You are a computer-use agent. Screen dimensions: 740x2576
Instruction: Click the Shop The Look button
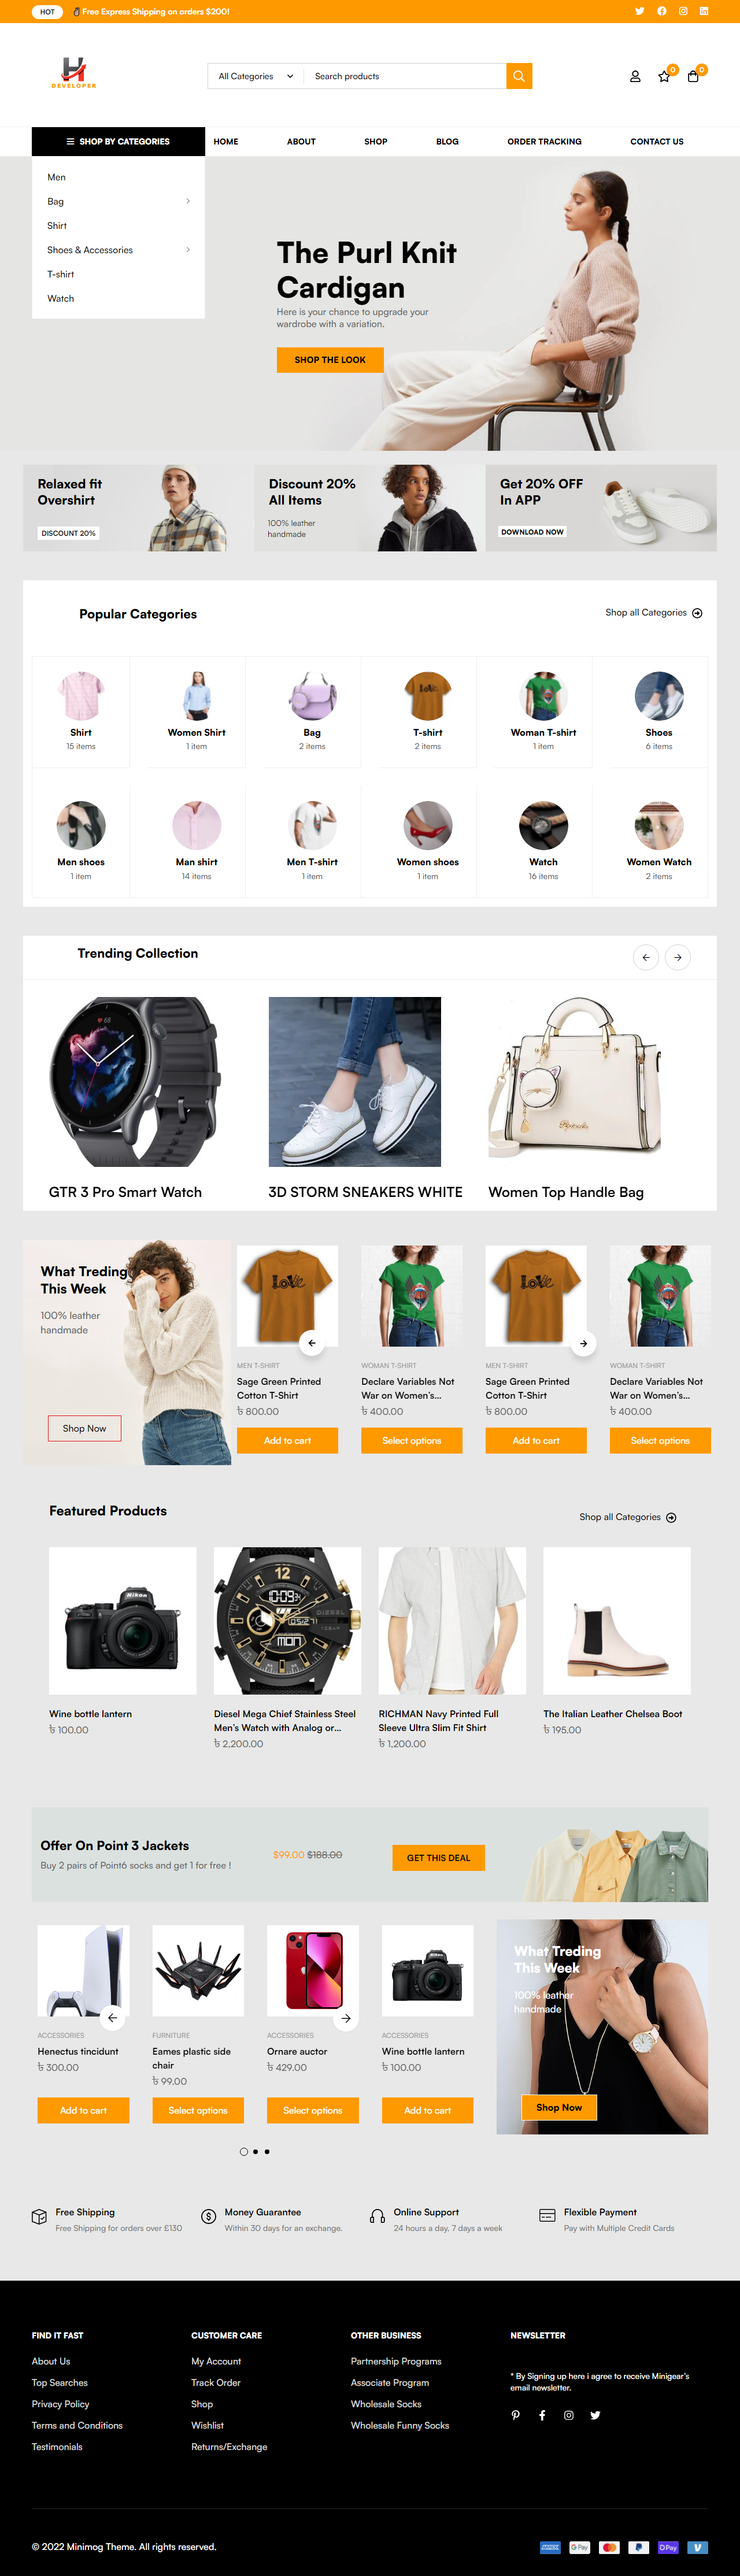point(330,360)
